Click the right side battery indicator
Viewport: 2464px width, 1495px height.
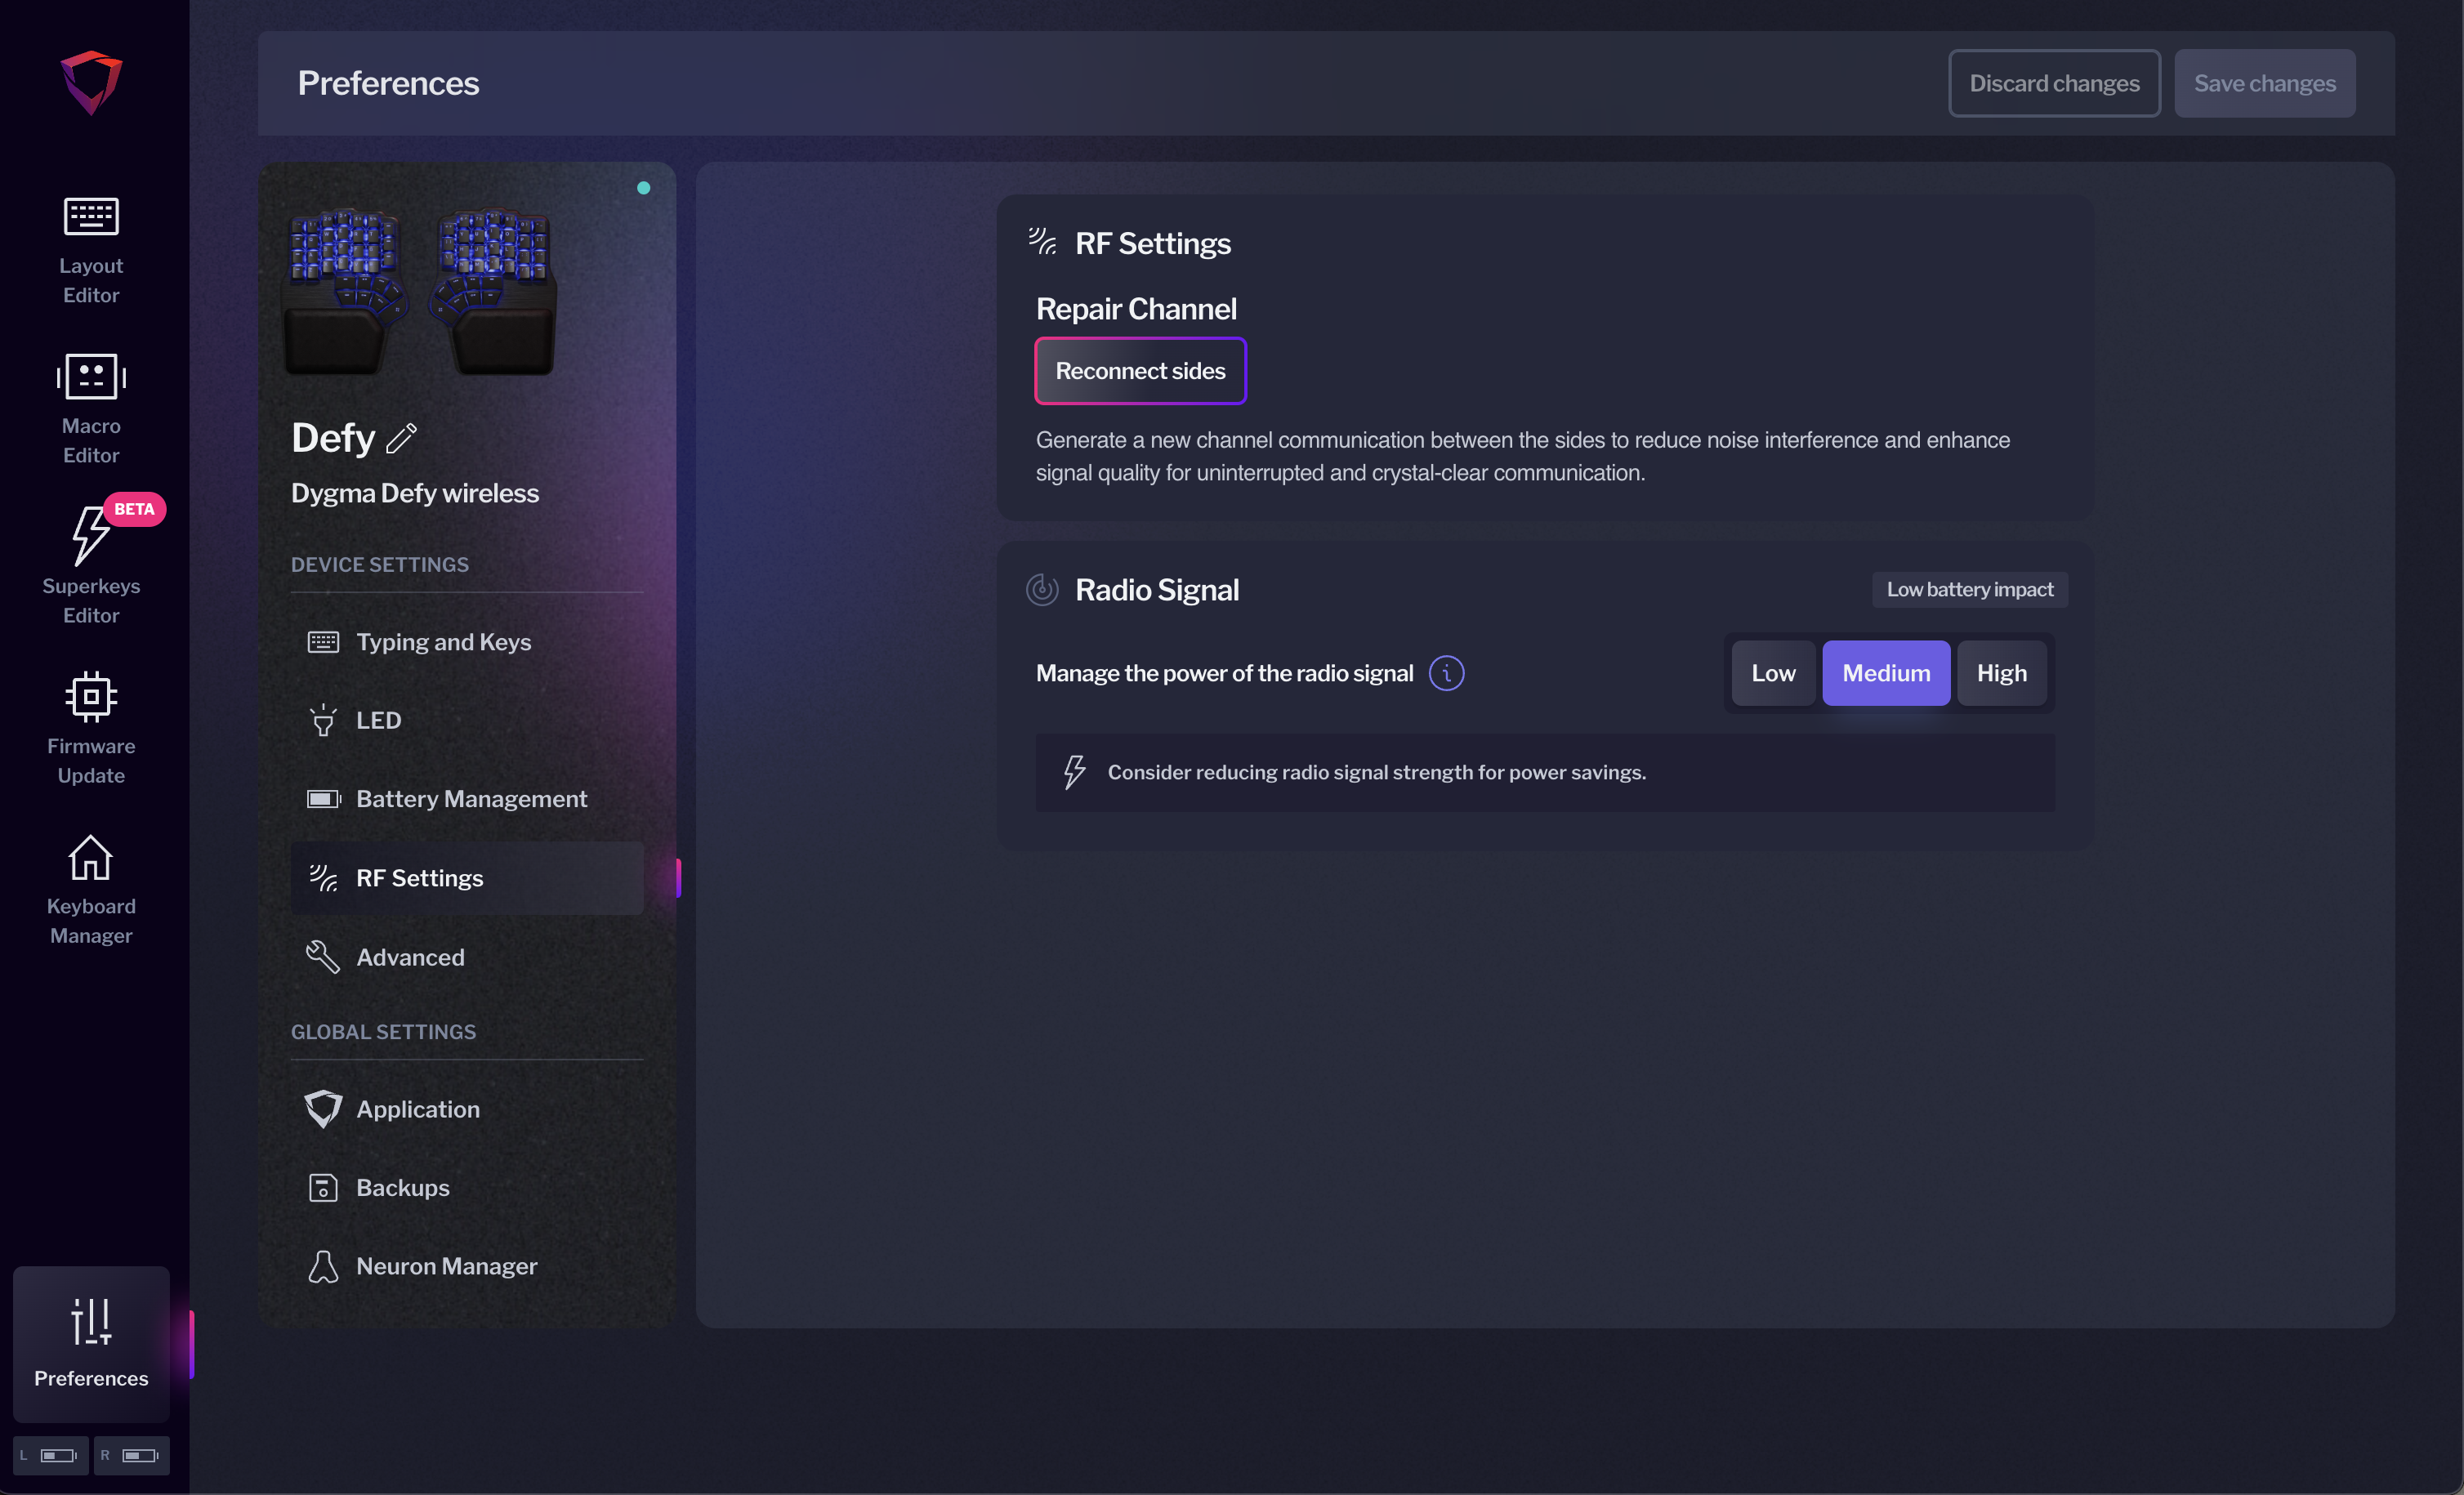[132, 1455]
